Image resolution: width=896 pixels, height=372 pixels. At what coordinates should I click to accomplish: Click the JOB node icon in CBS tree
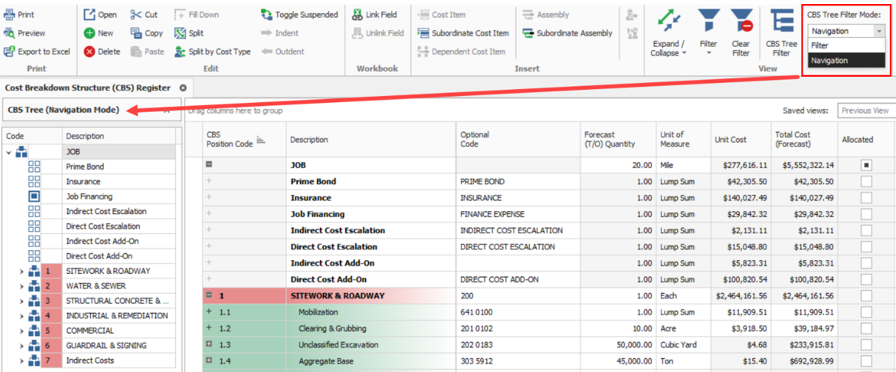21,151
